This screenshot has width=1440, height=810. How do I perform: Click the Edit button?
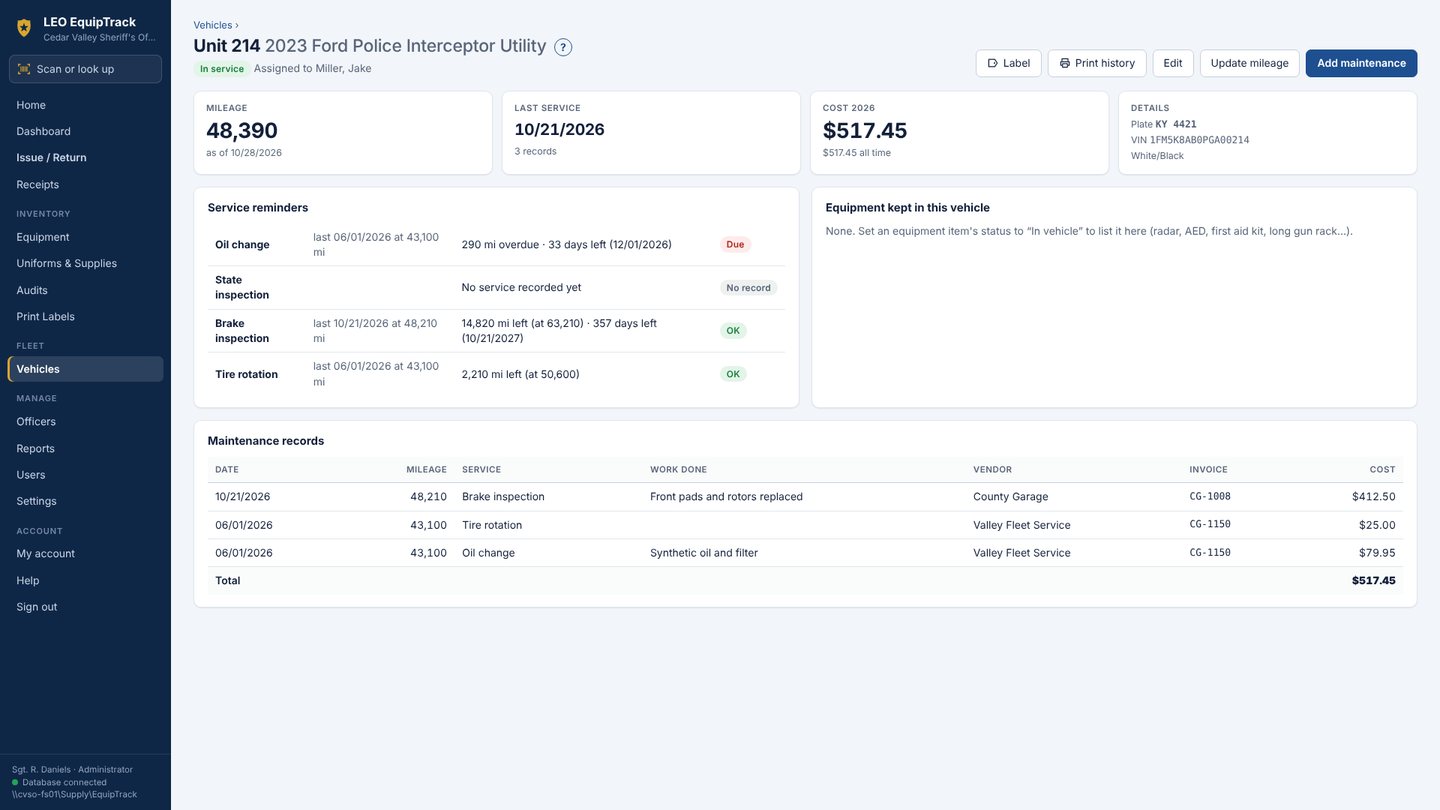coord(1173,63)
